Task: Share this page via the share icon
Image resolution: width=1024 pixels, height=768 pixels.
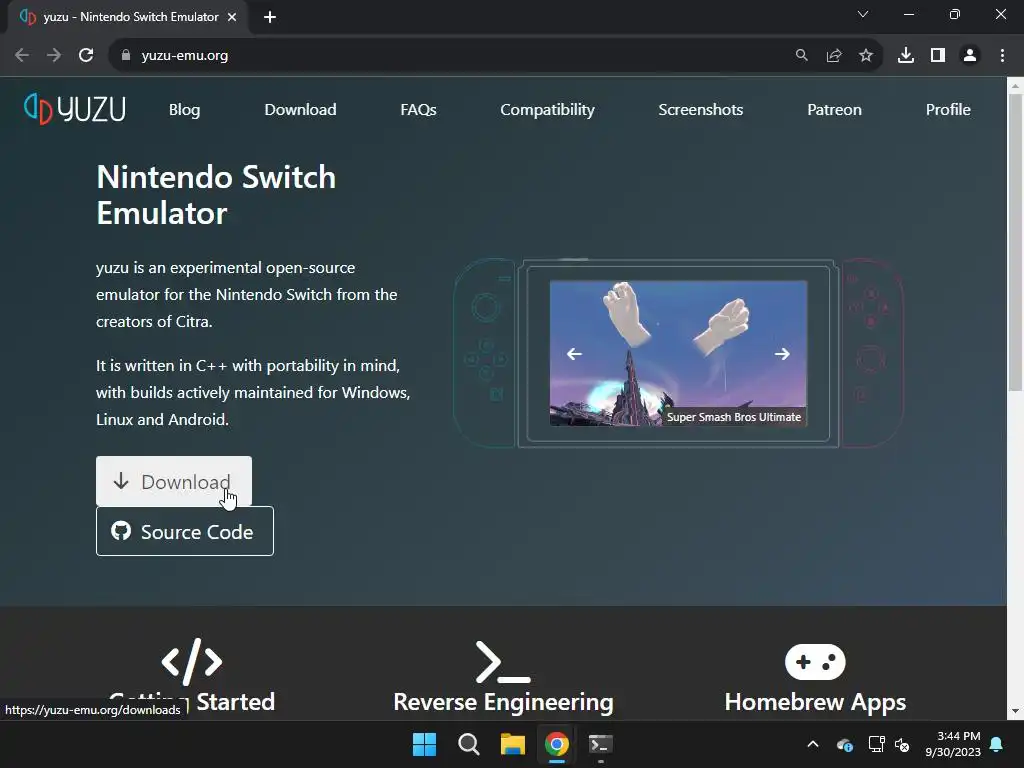Action: (x=834, y=56)
